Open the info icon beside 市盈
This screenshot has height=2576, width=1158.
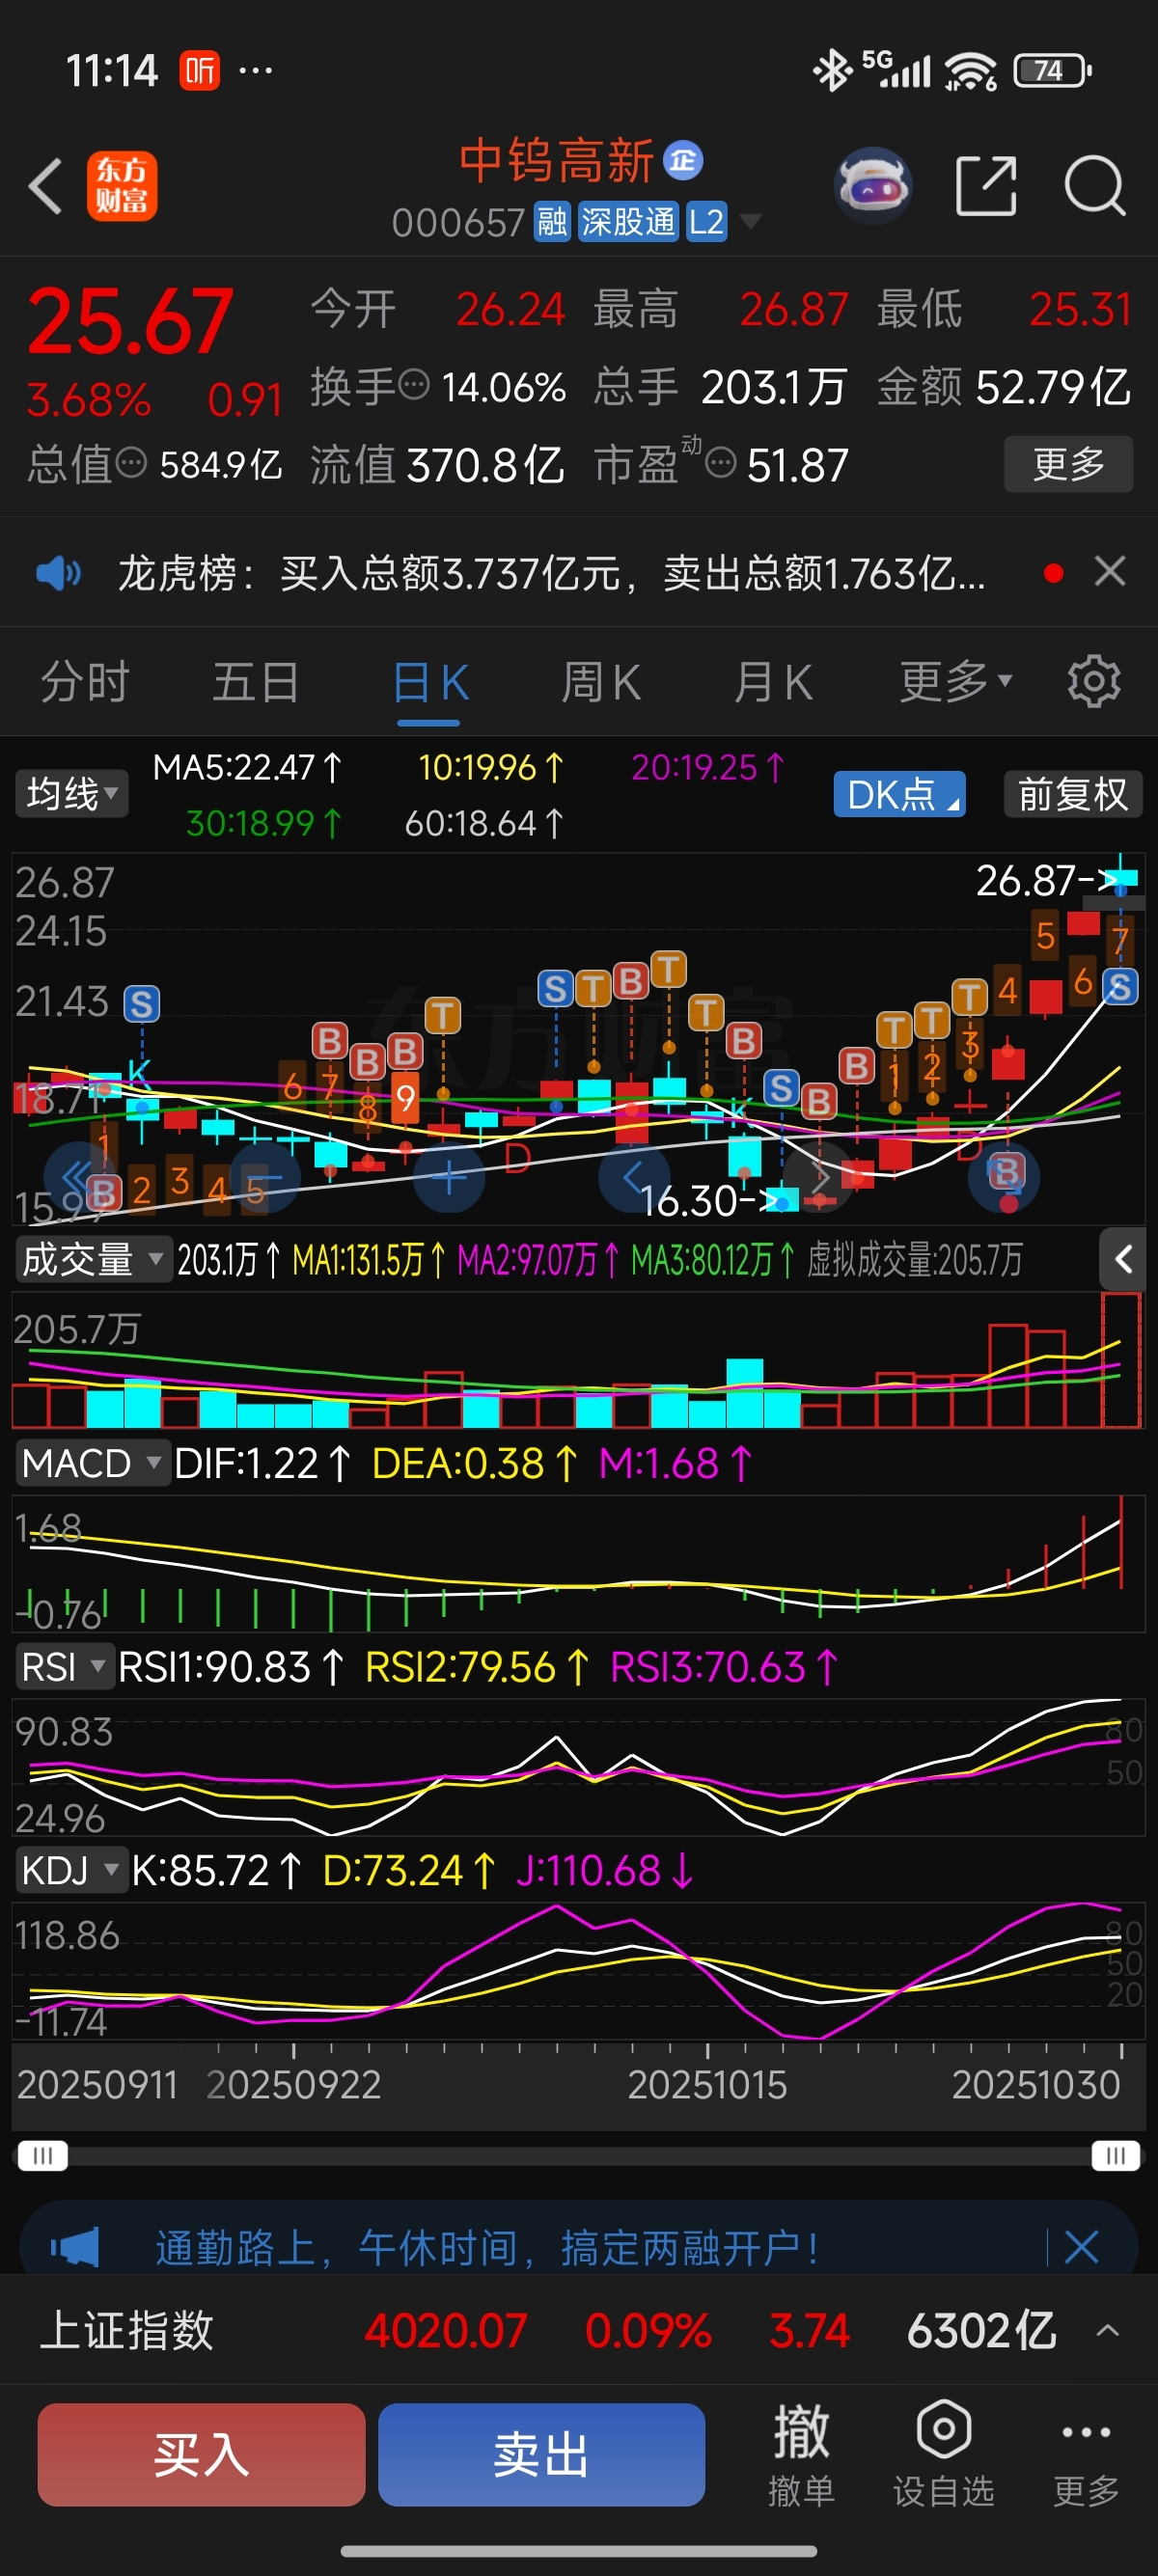point(721,463)
